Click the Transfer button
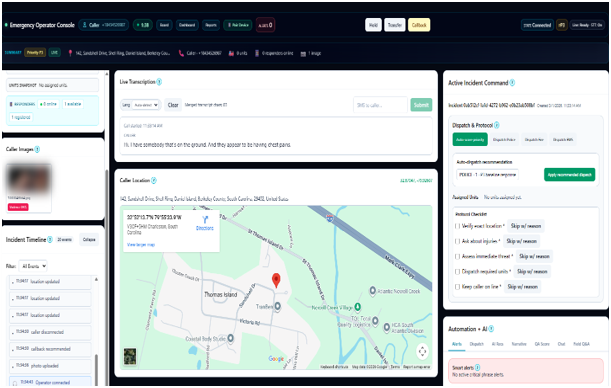611x388 pixels. [x=395, y=25]
